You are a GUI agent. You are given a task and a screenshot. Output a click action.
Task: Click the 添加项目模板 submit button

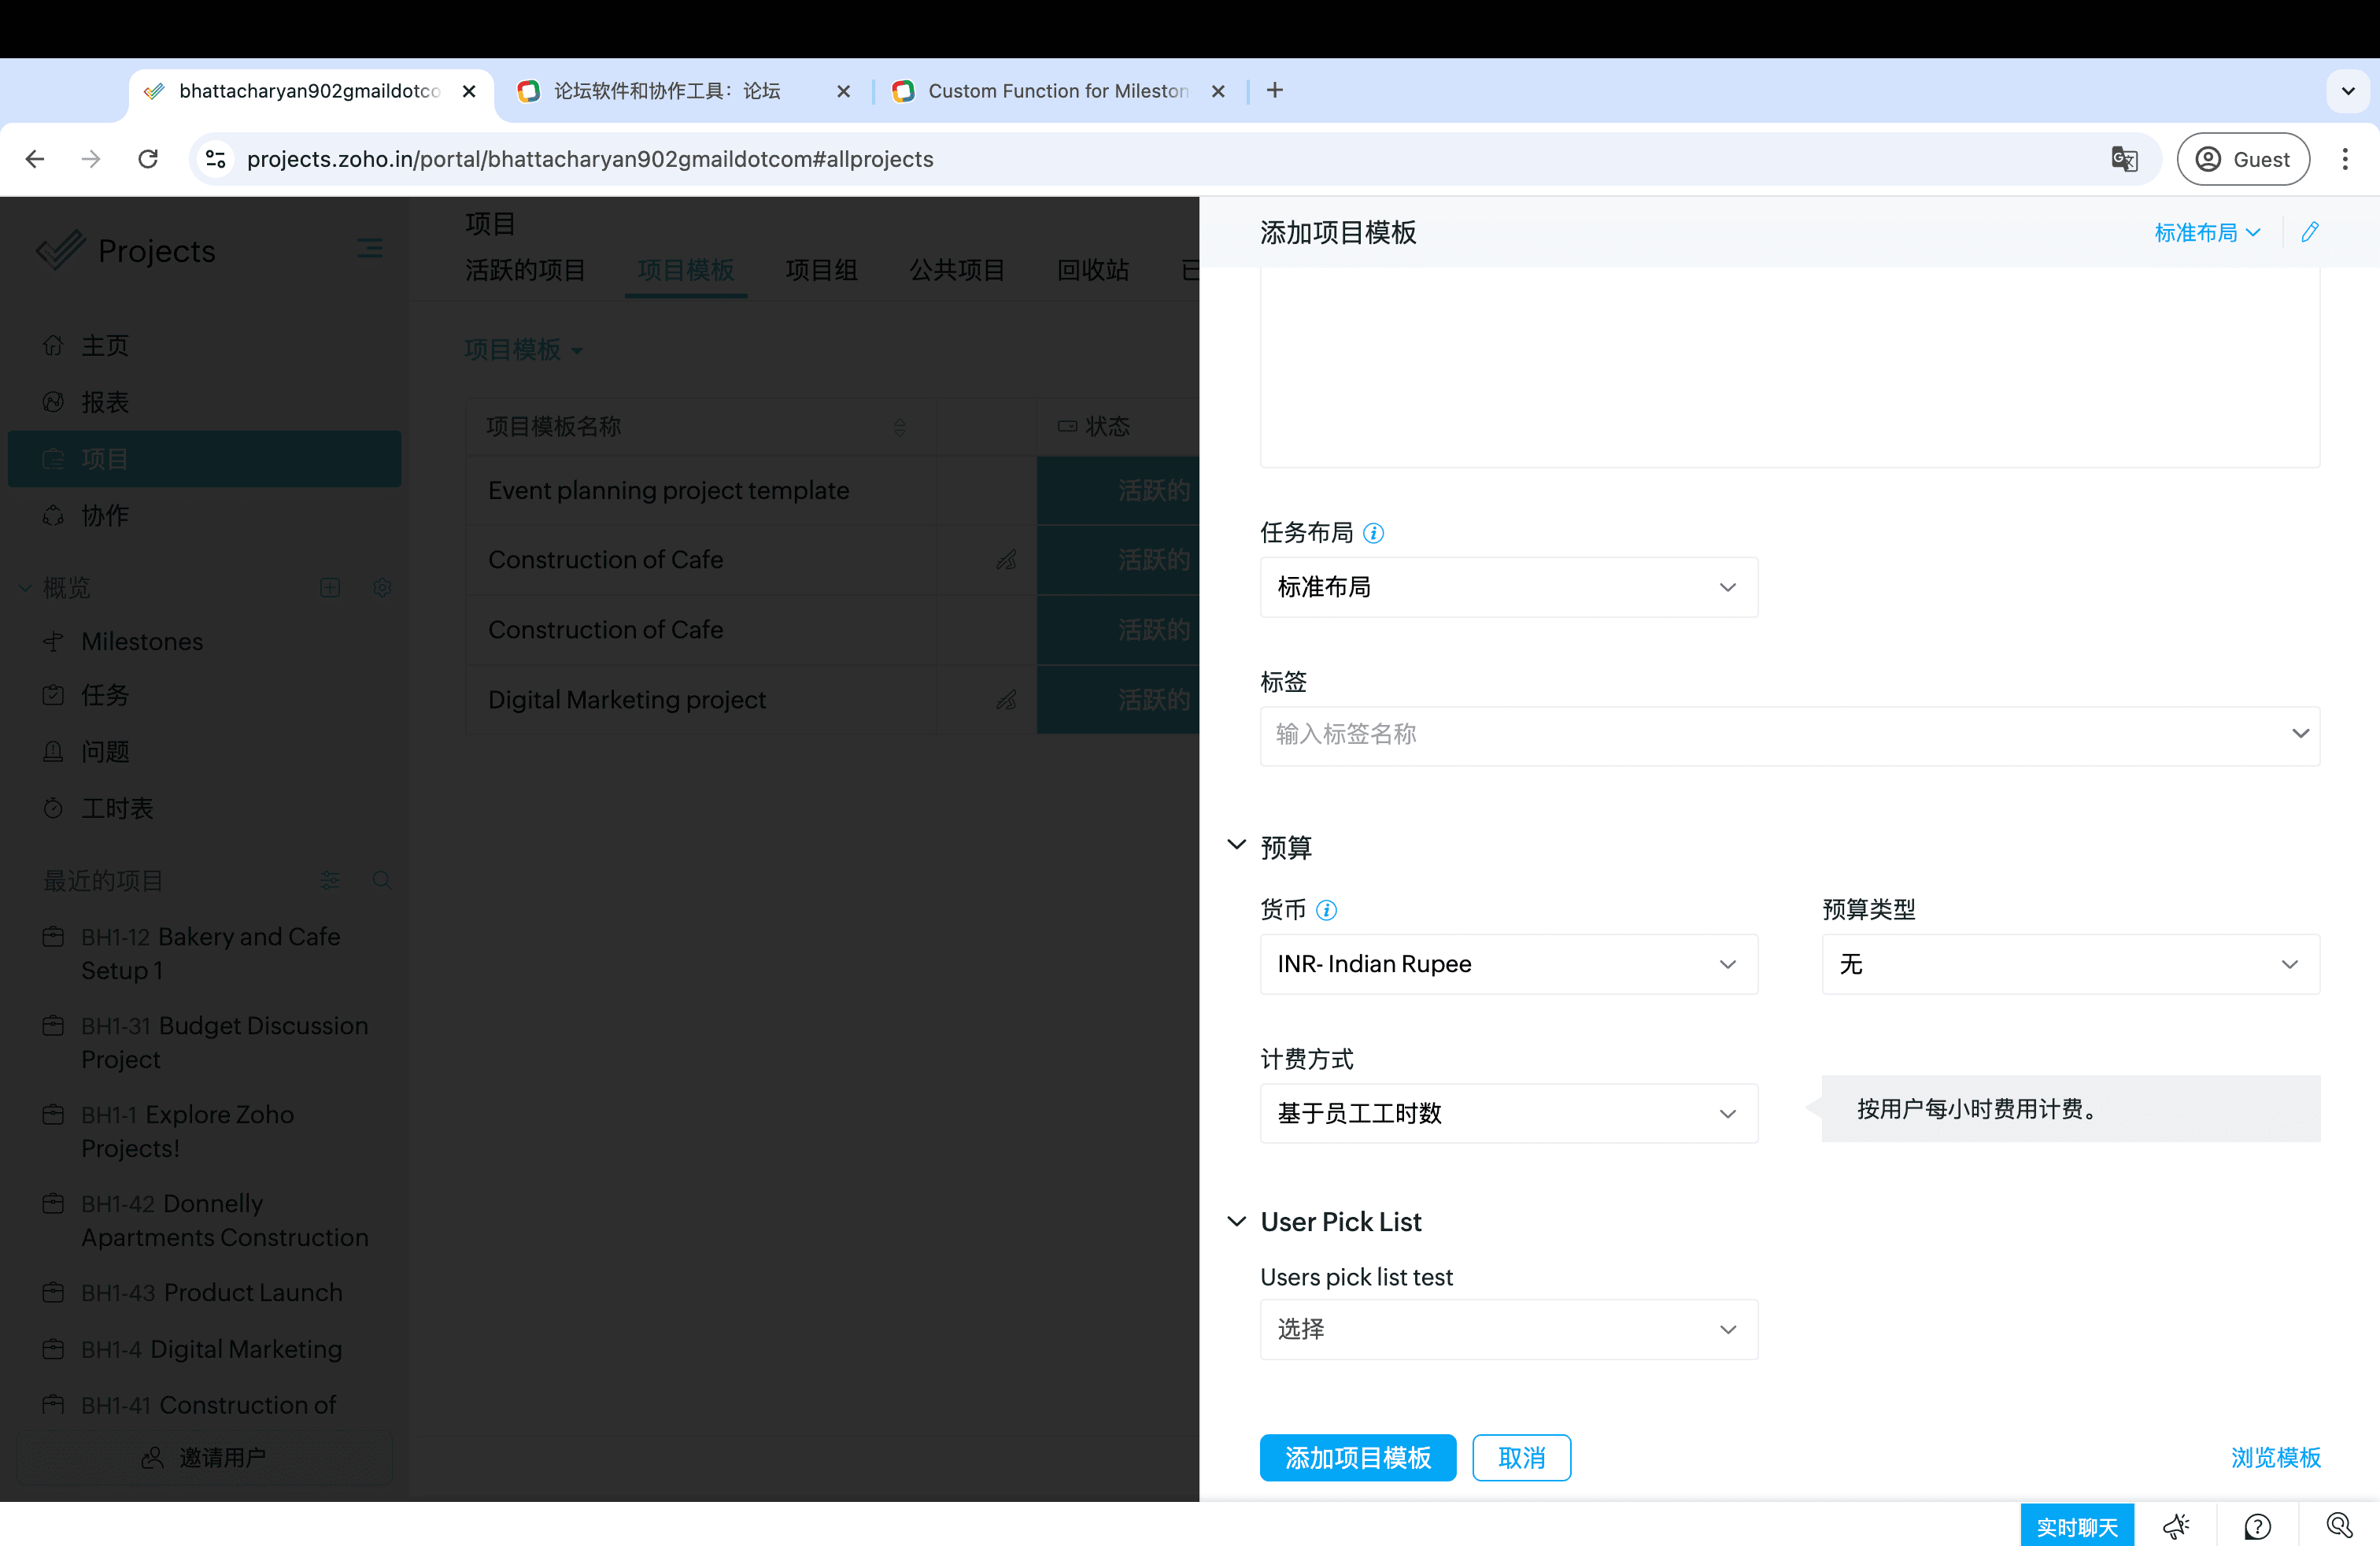pos(1357,1457)
